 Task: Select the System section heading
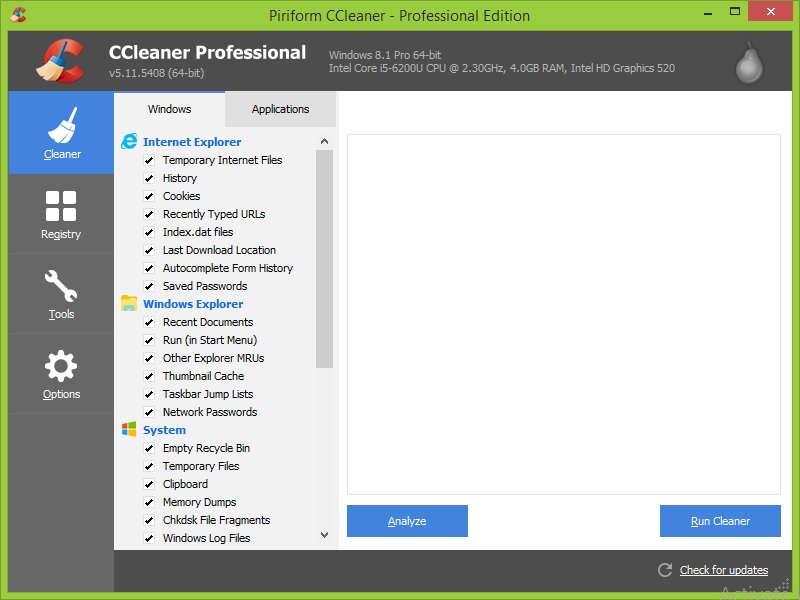(x=164, y=430)
